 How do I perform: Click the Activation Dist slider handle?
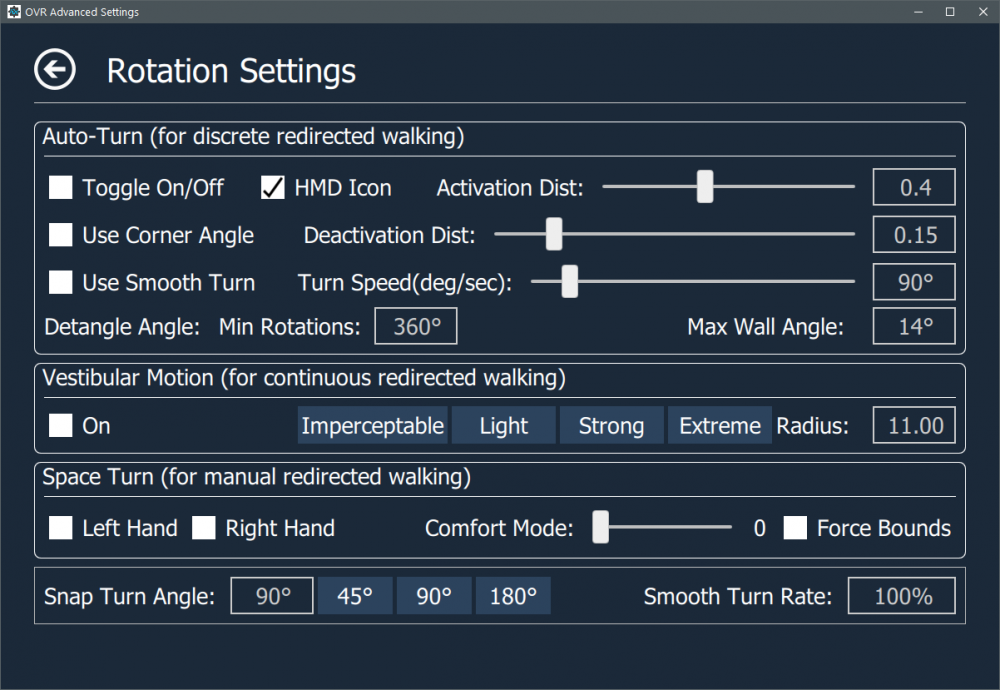click(705, 187)
